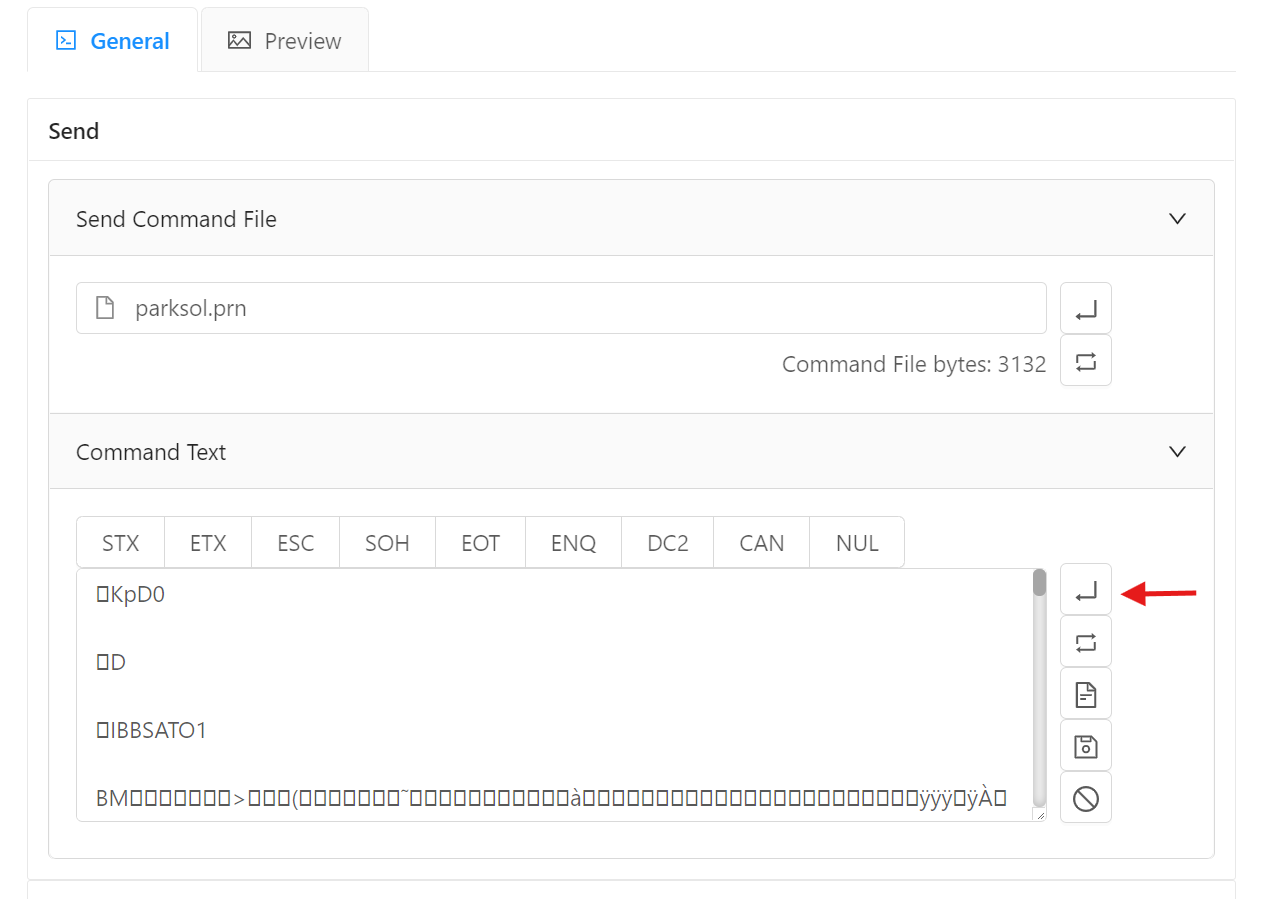Click repeat-send icon beside command text
This screenshot has width=1275, height=899.
pos(1086,642)
